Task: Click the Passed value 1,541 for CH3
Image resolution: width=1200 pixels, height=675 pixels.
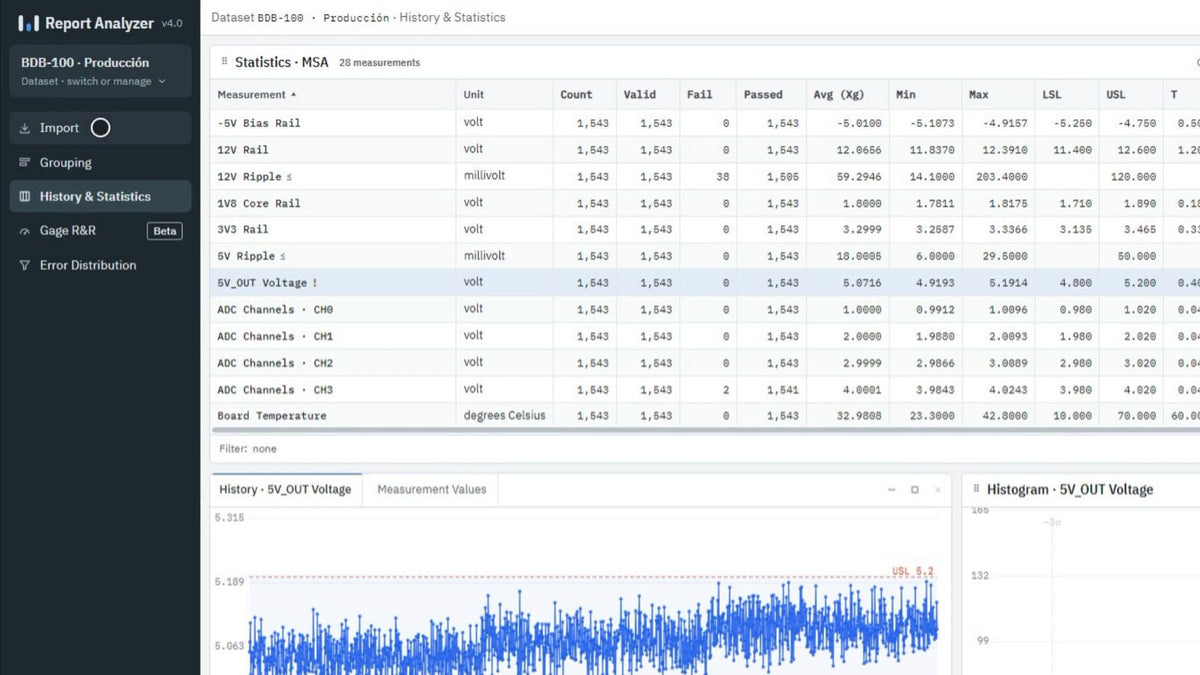Action: point(782,390)
